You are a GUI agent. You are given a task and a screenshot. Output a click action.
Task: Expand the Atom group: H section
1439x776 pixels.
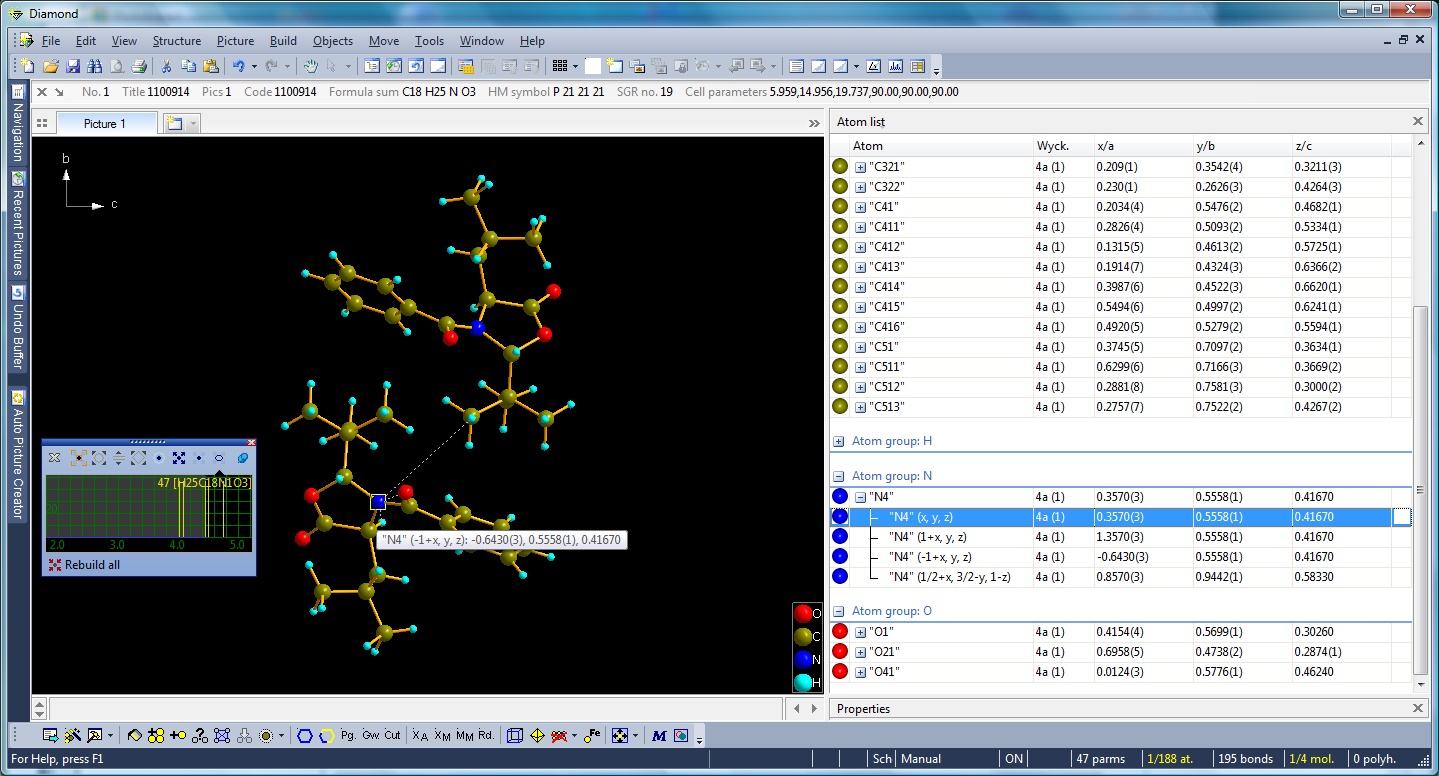(839, 441)
